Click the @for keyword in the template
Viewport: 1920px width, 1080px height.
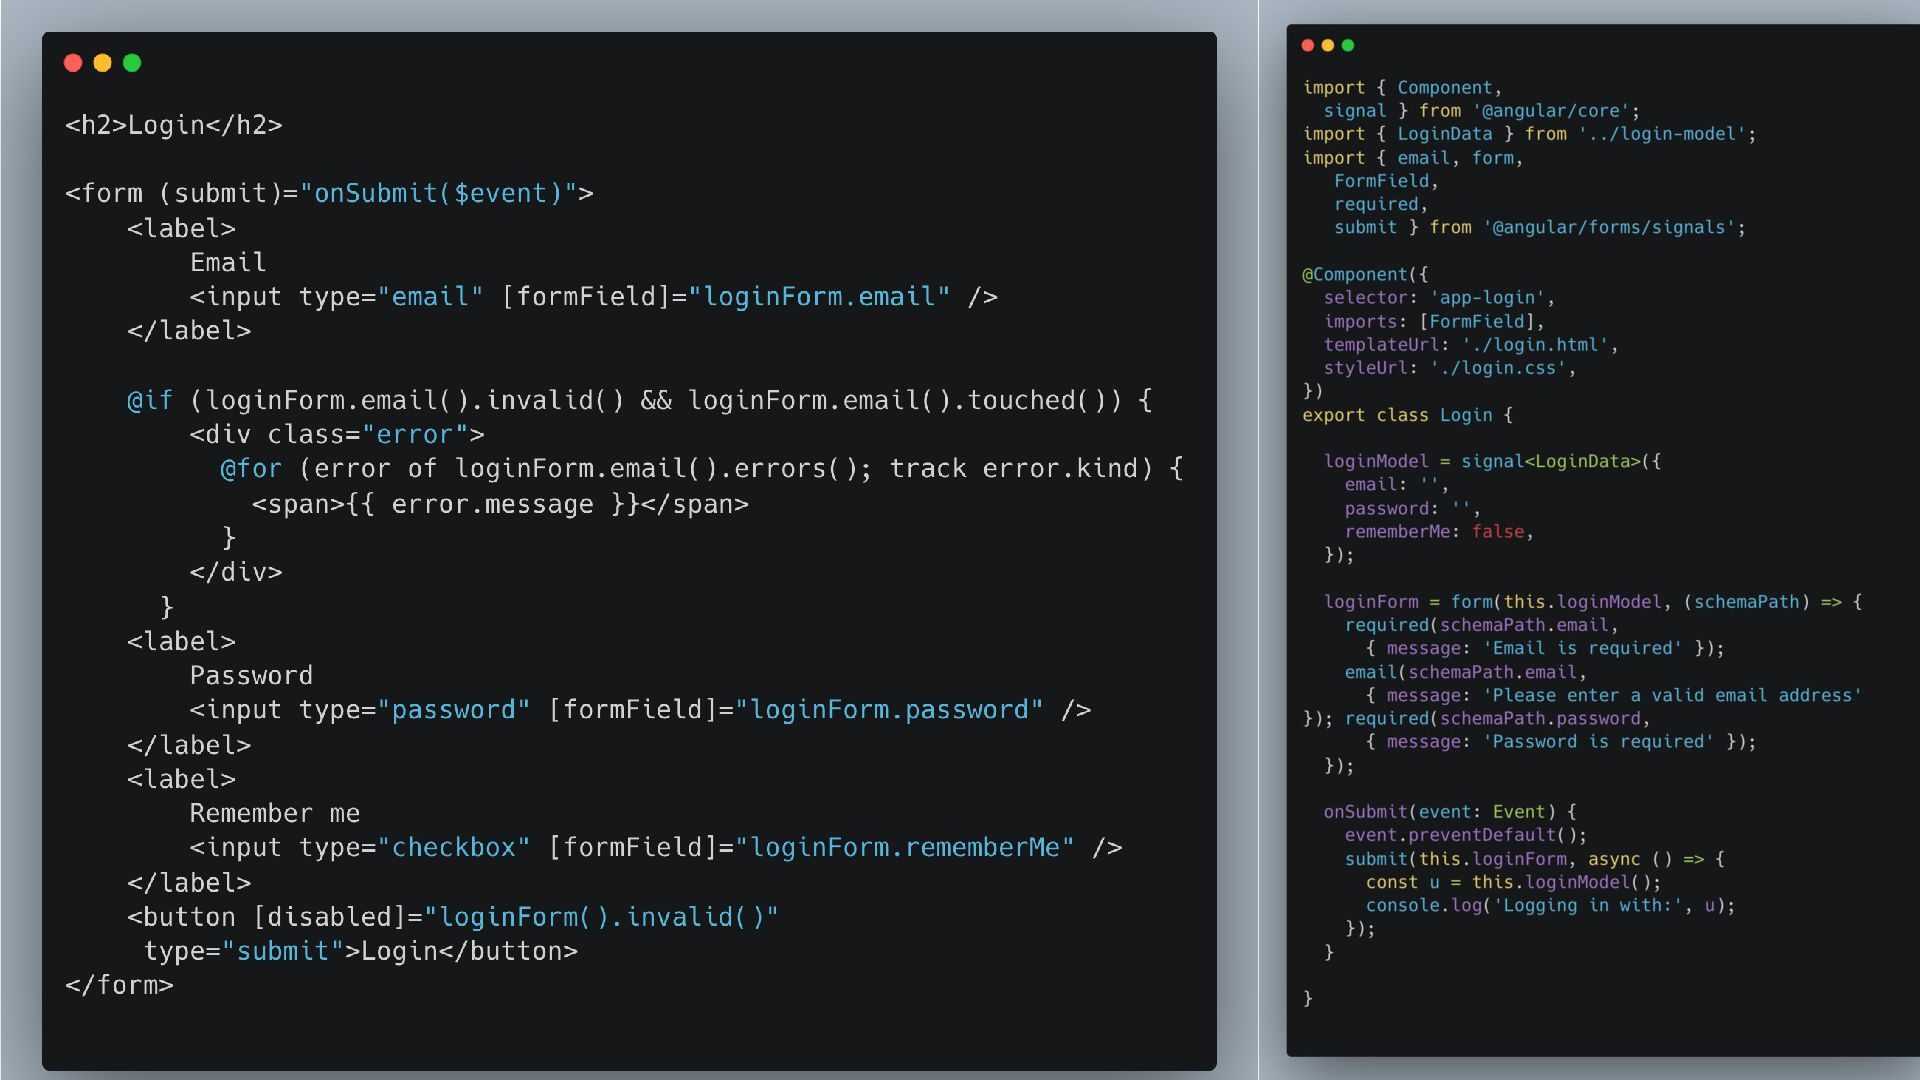[x=251, y=469]
